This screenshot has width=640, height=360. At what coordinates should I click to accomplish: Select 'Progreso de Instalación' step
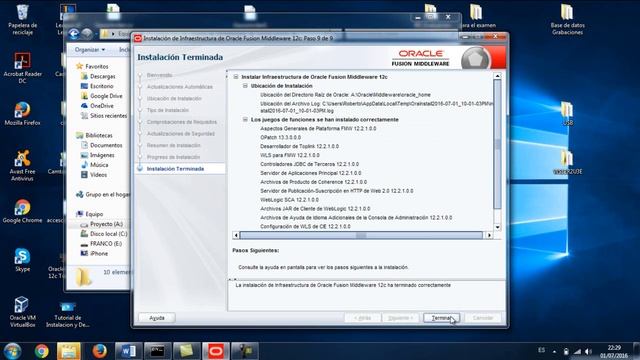coord(173,157)
